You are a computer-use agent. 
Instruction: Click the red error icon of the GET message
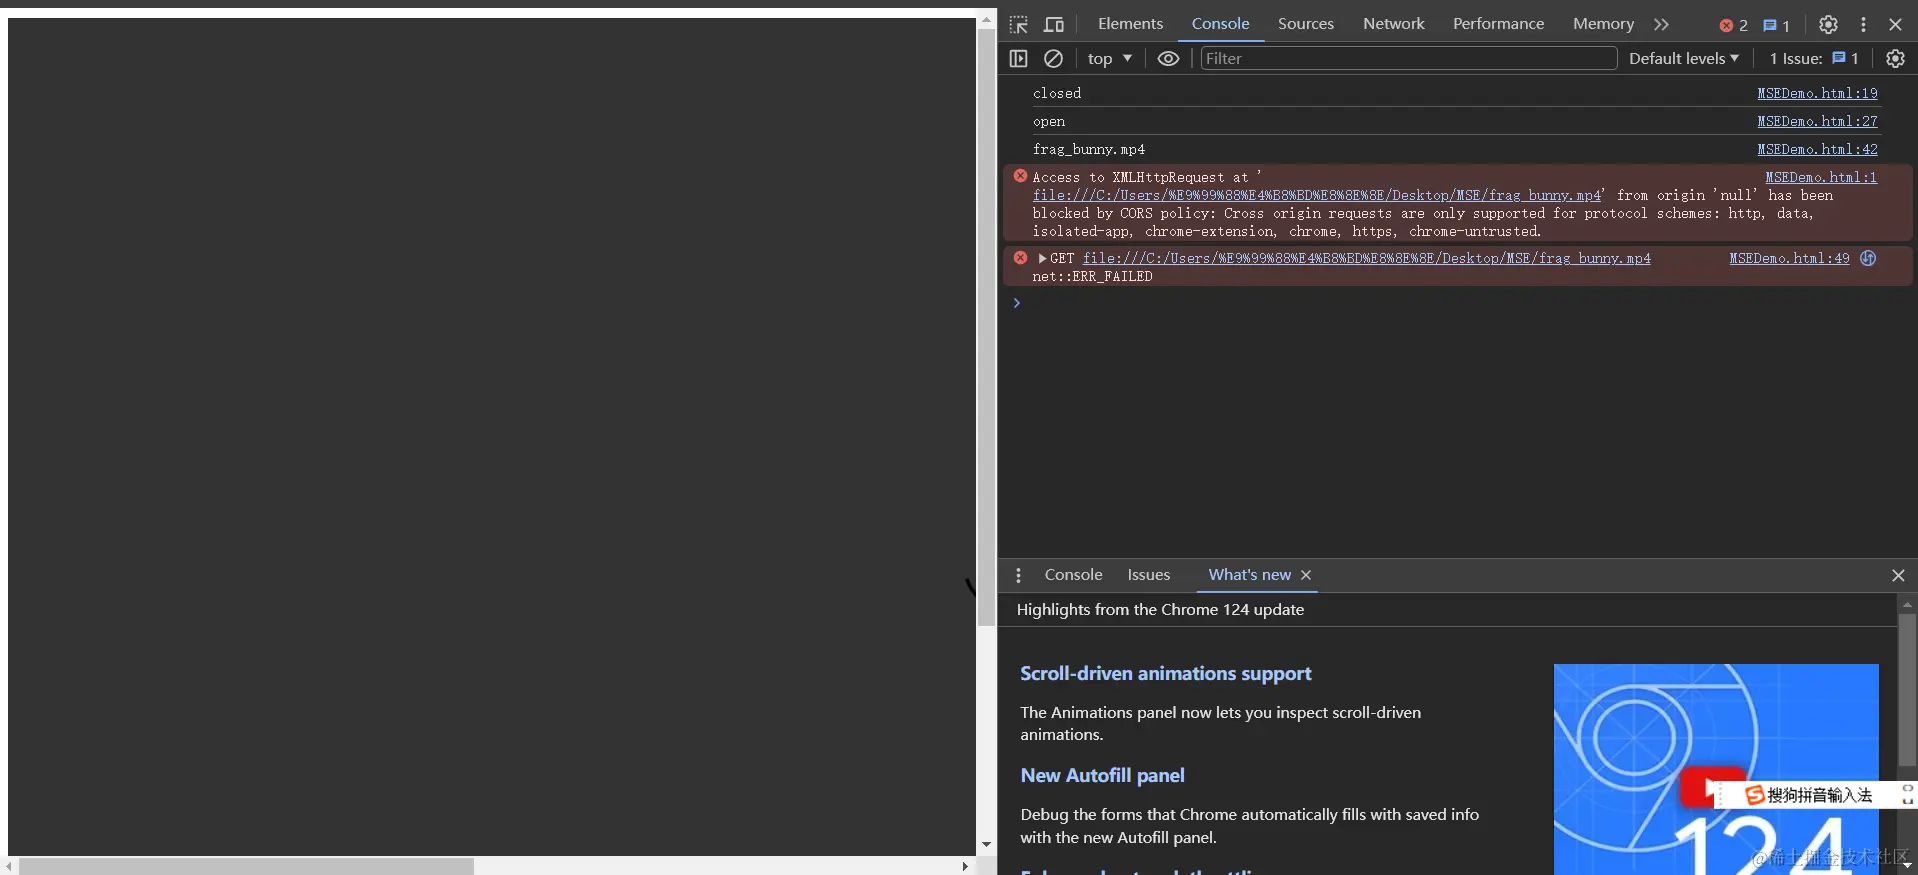(x=1020, y=258)
